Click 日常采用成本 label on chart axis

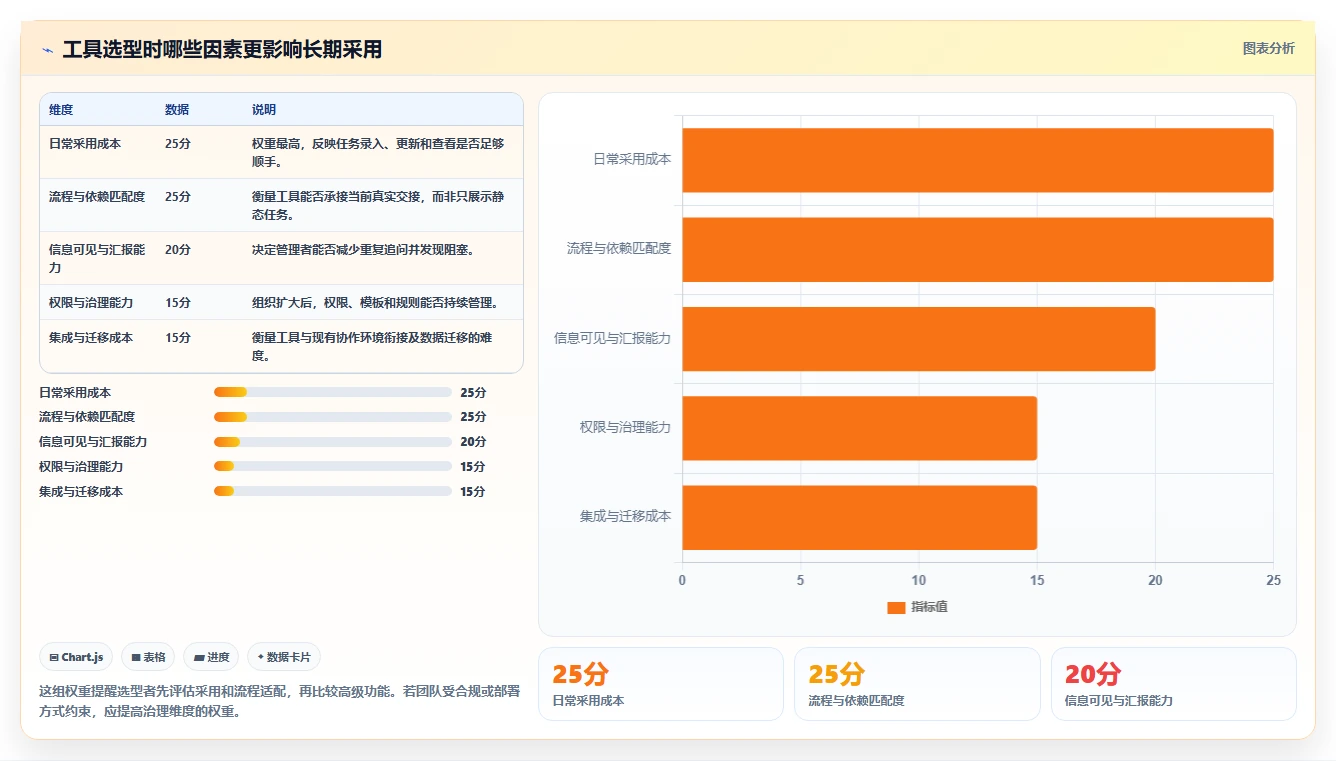point(632,159)
